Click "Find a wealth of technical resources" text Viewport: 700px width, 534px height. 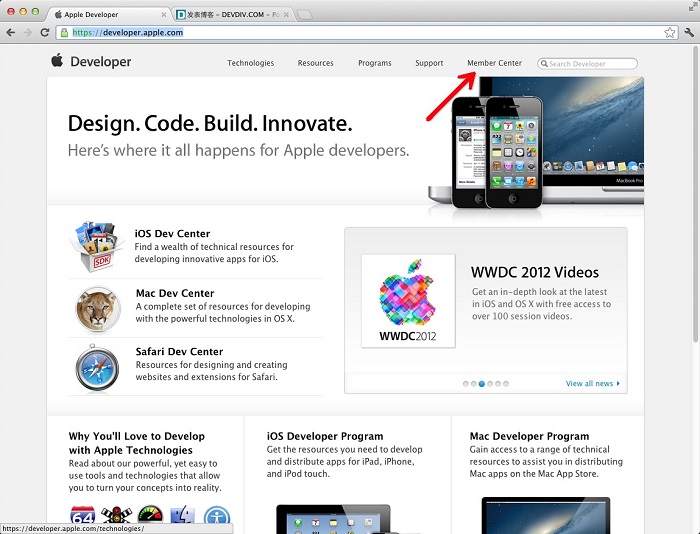point(214,253)
